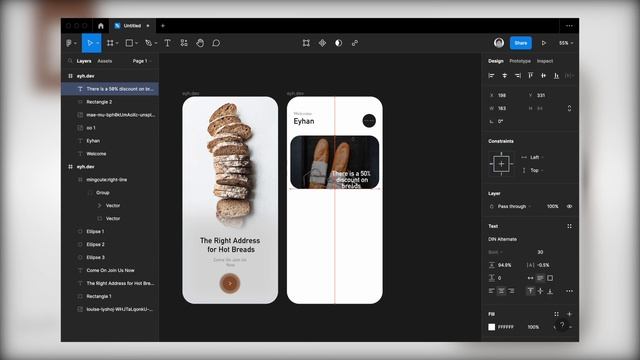Screen dimensions: 640x360
Task: Switch to the Inspect tab
Action: tap(545, 61)
